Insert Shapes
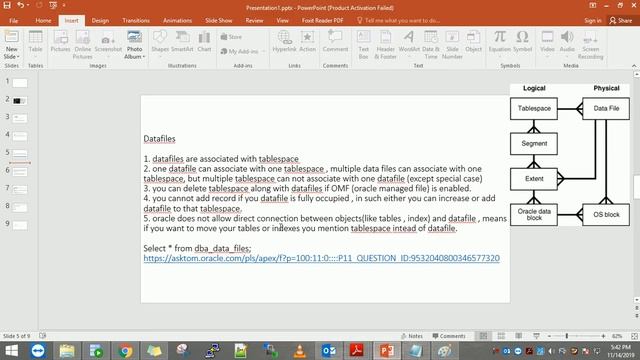Screen dimensions: 640x360 click(160, 42)
